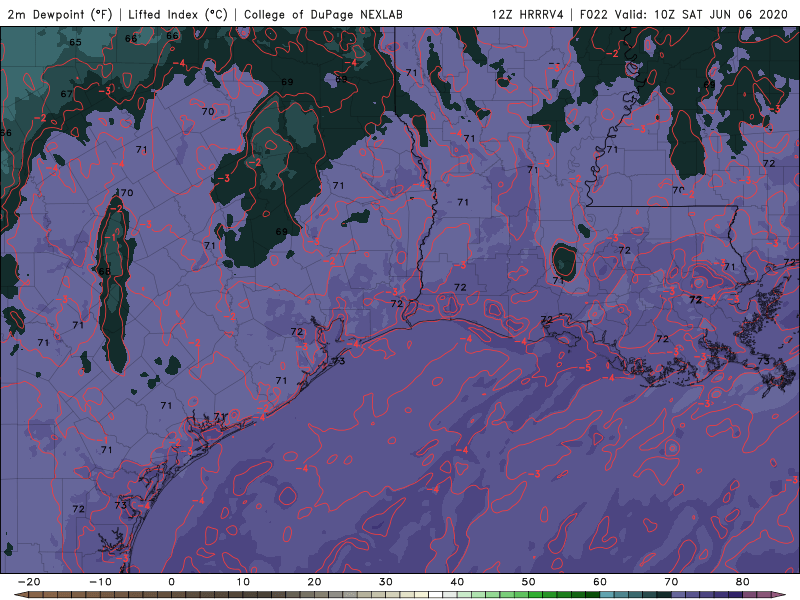The width and height of the screenshot is (800, 600).
Task: Click the "-5" lifted index contour label
Action: [584, 368]
